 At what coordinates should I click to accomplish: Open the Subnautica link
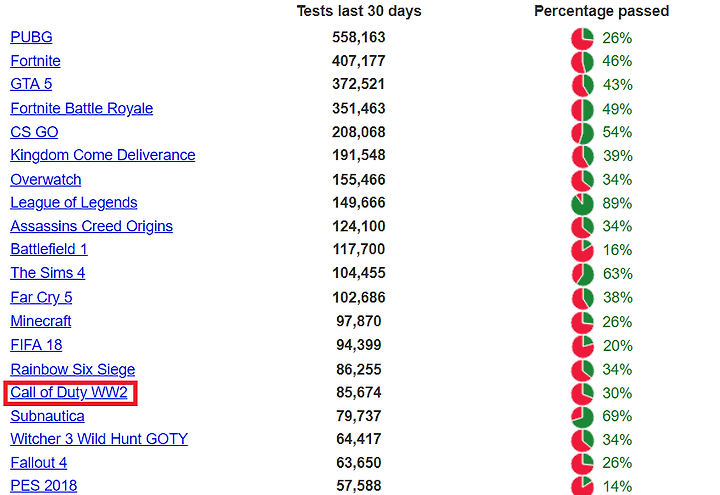(47, 416)
